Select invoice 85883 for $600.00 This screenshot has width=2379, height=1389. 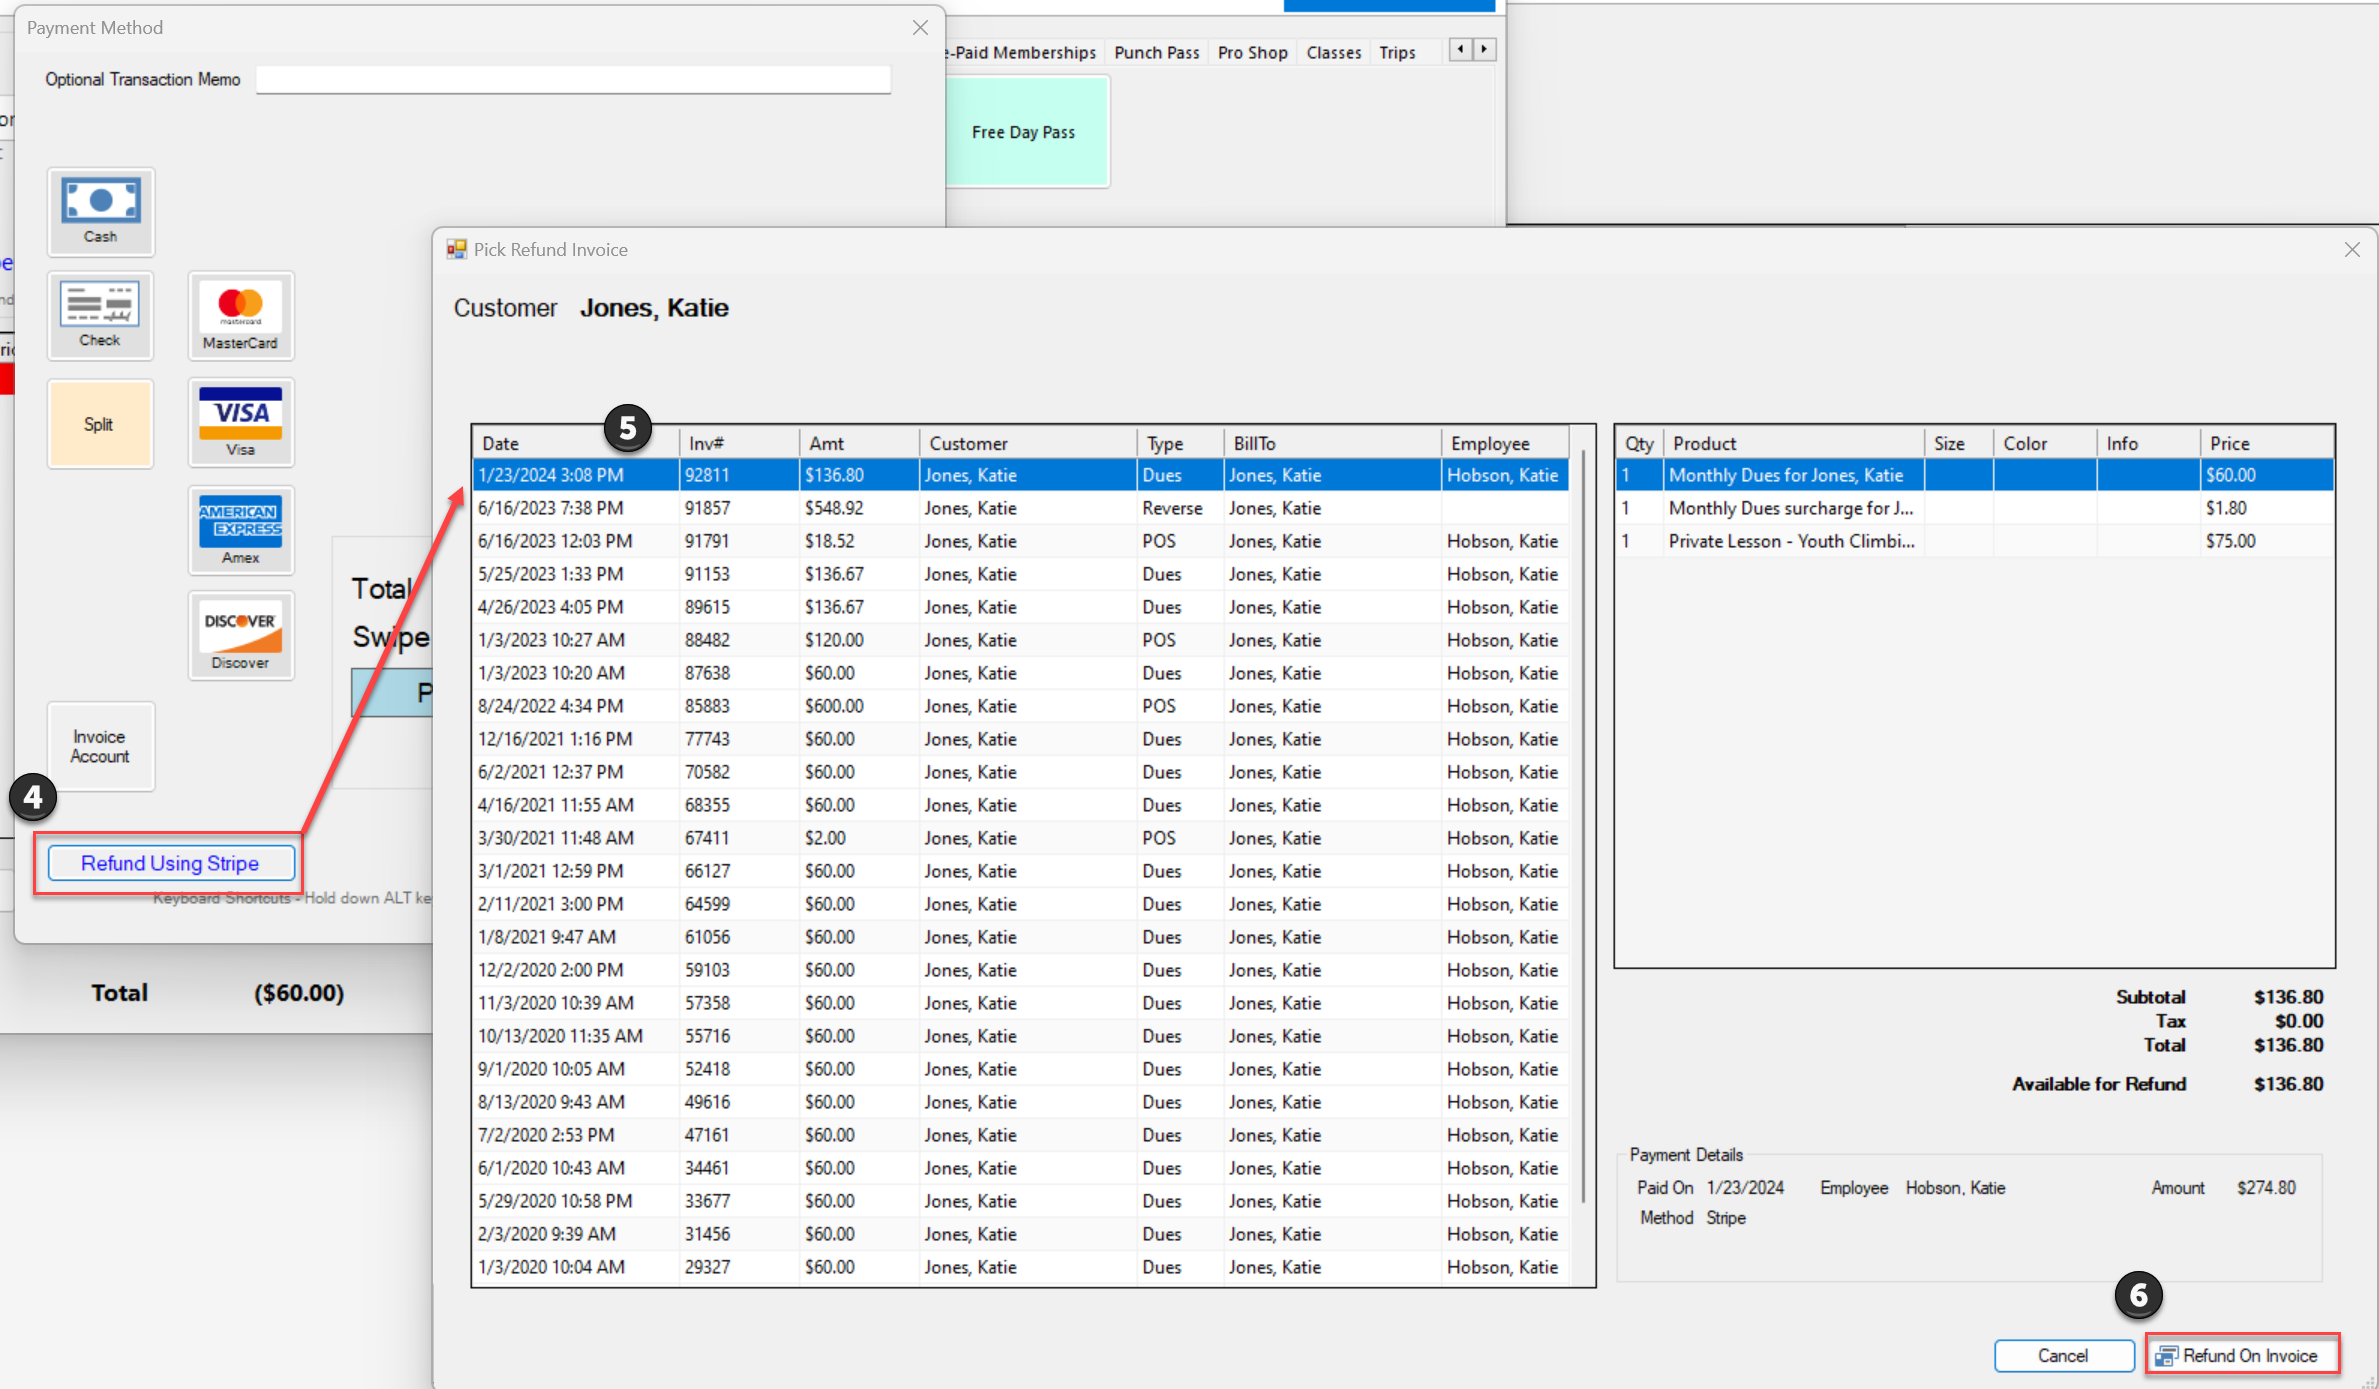pos(1021,706)
